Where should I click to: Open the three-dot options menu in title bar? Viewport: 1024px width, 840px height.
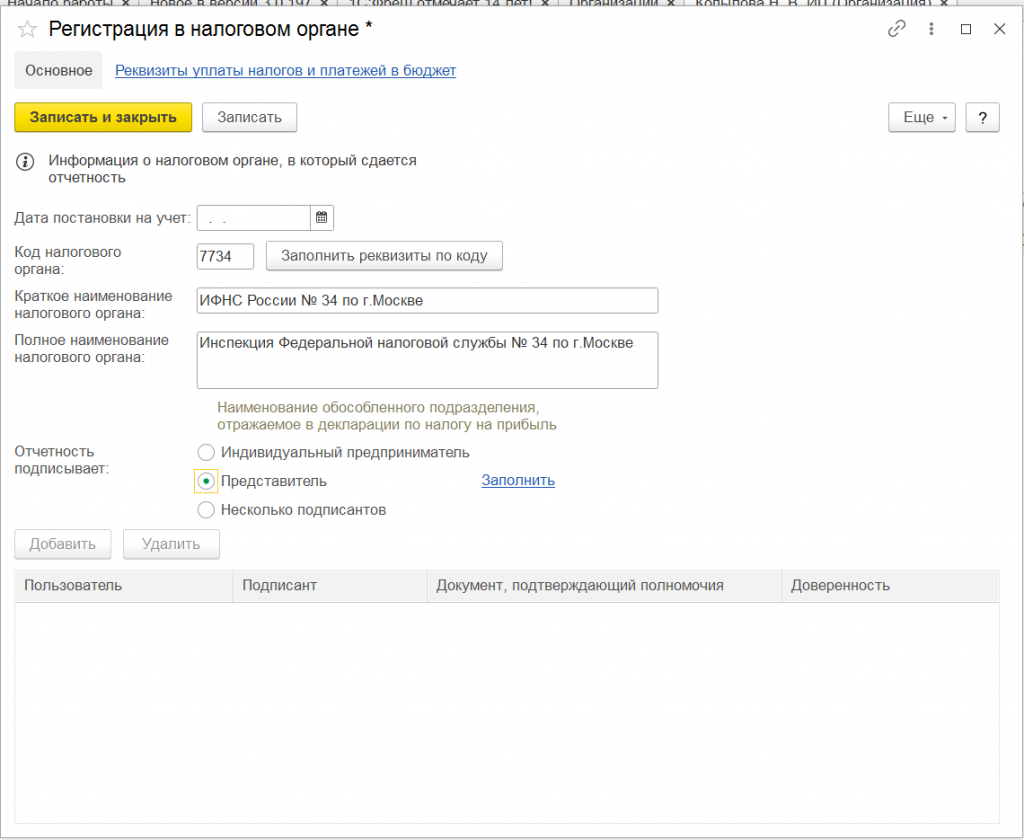click(931, 29)
